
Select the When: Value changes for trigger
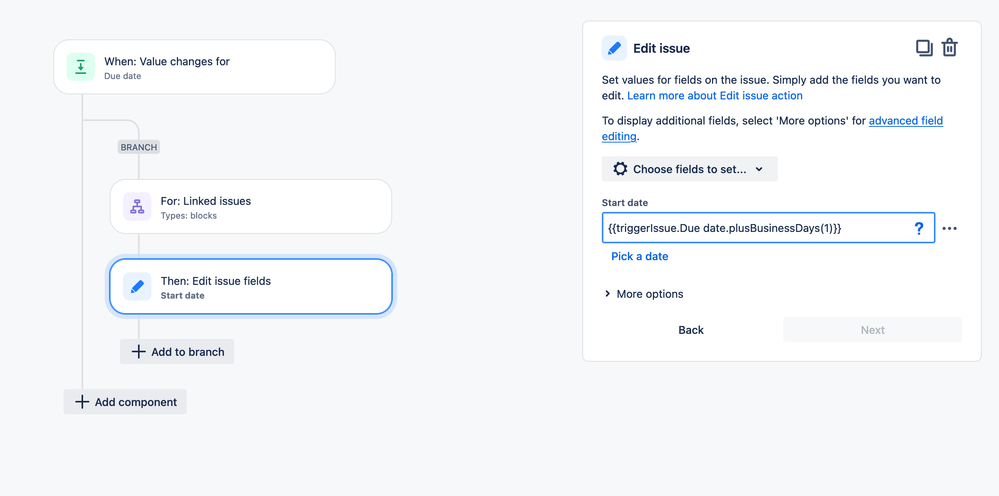pos(195,67)
